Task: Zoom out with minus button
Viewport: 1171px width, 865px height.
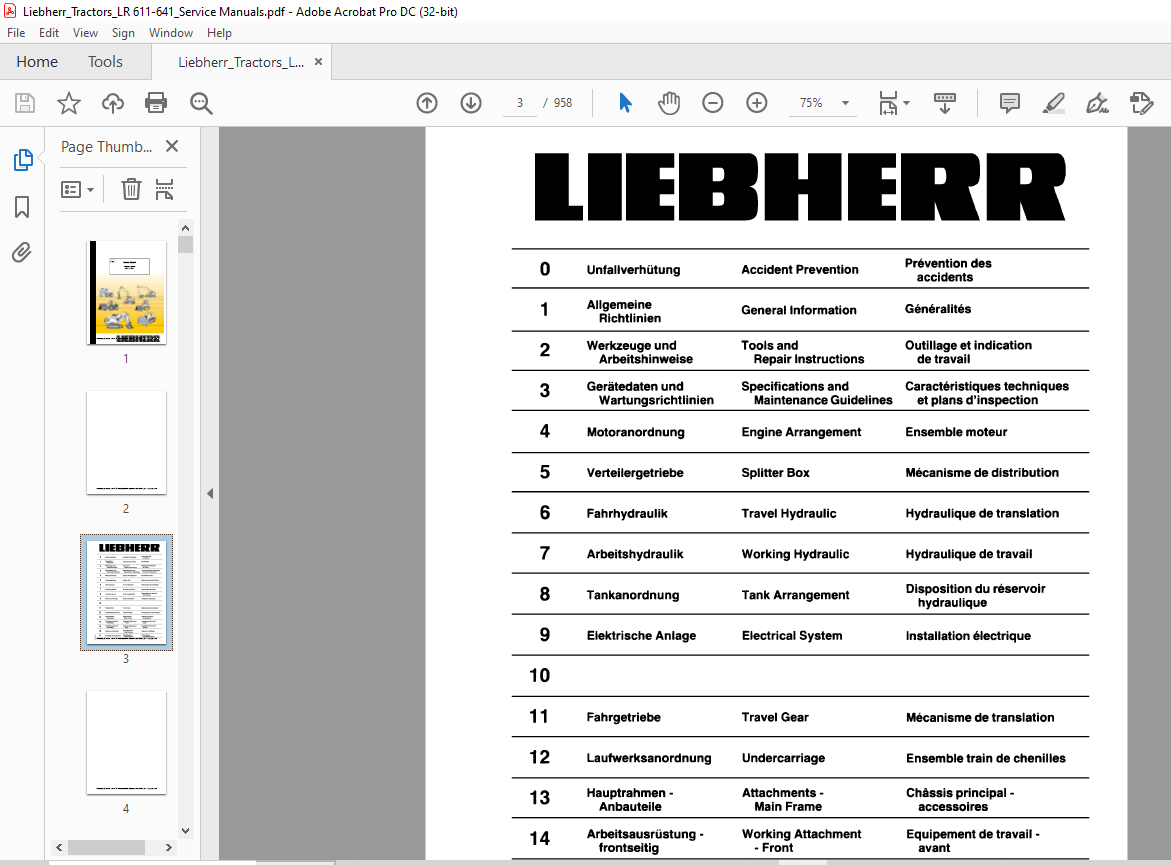Action: [x=712, y=103]
